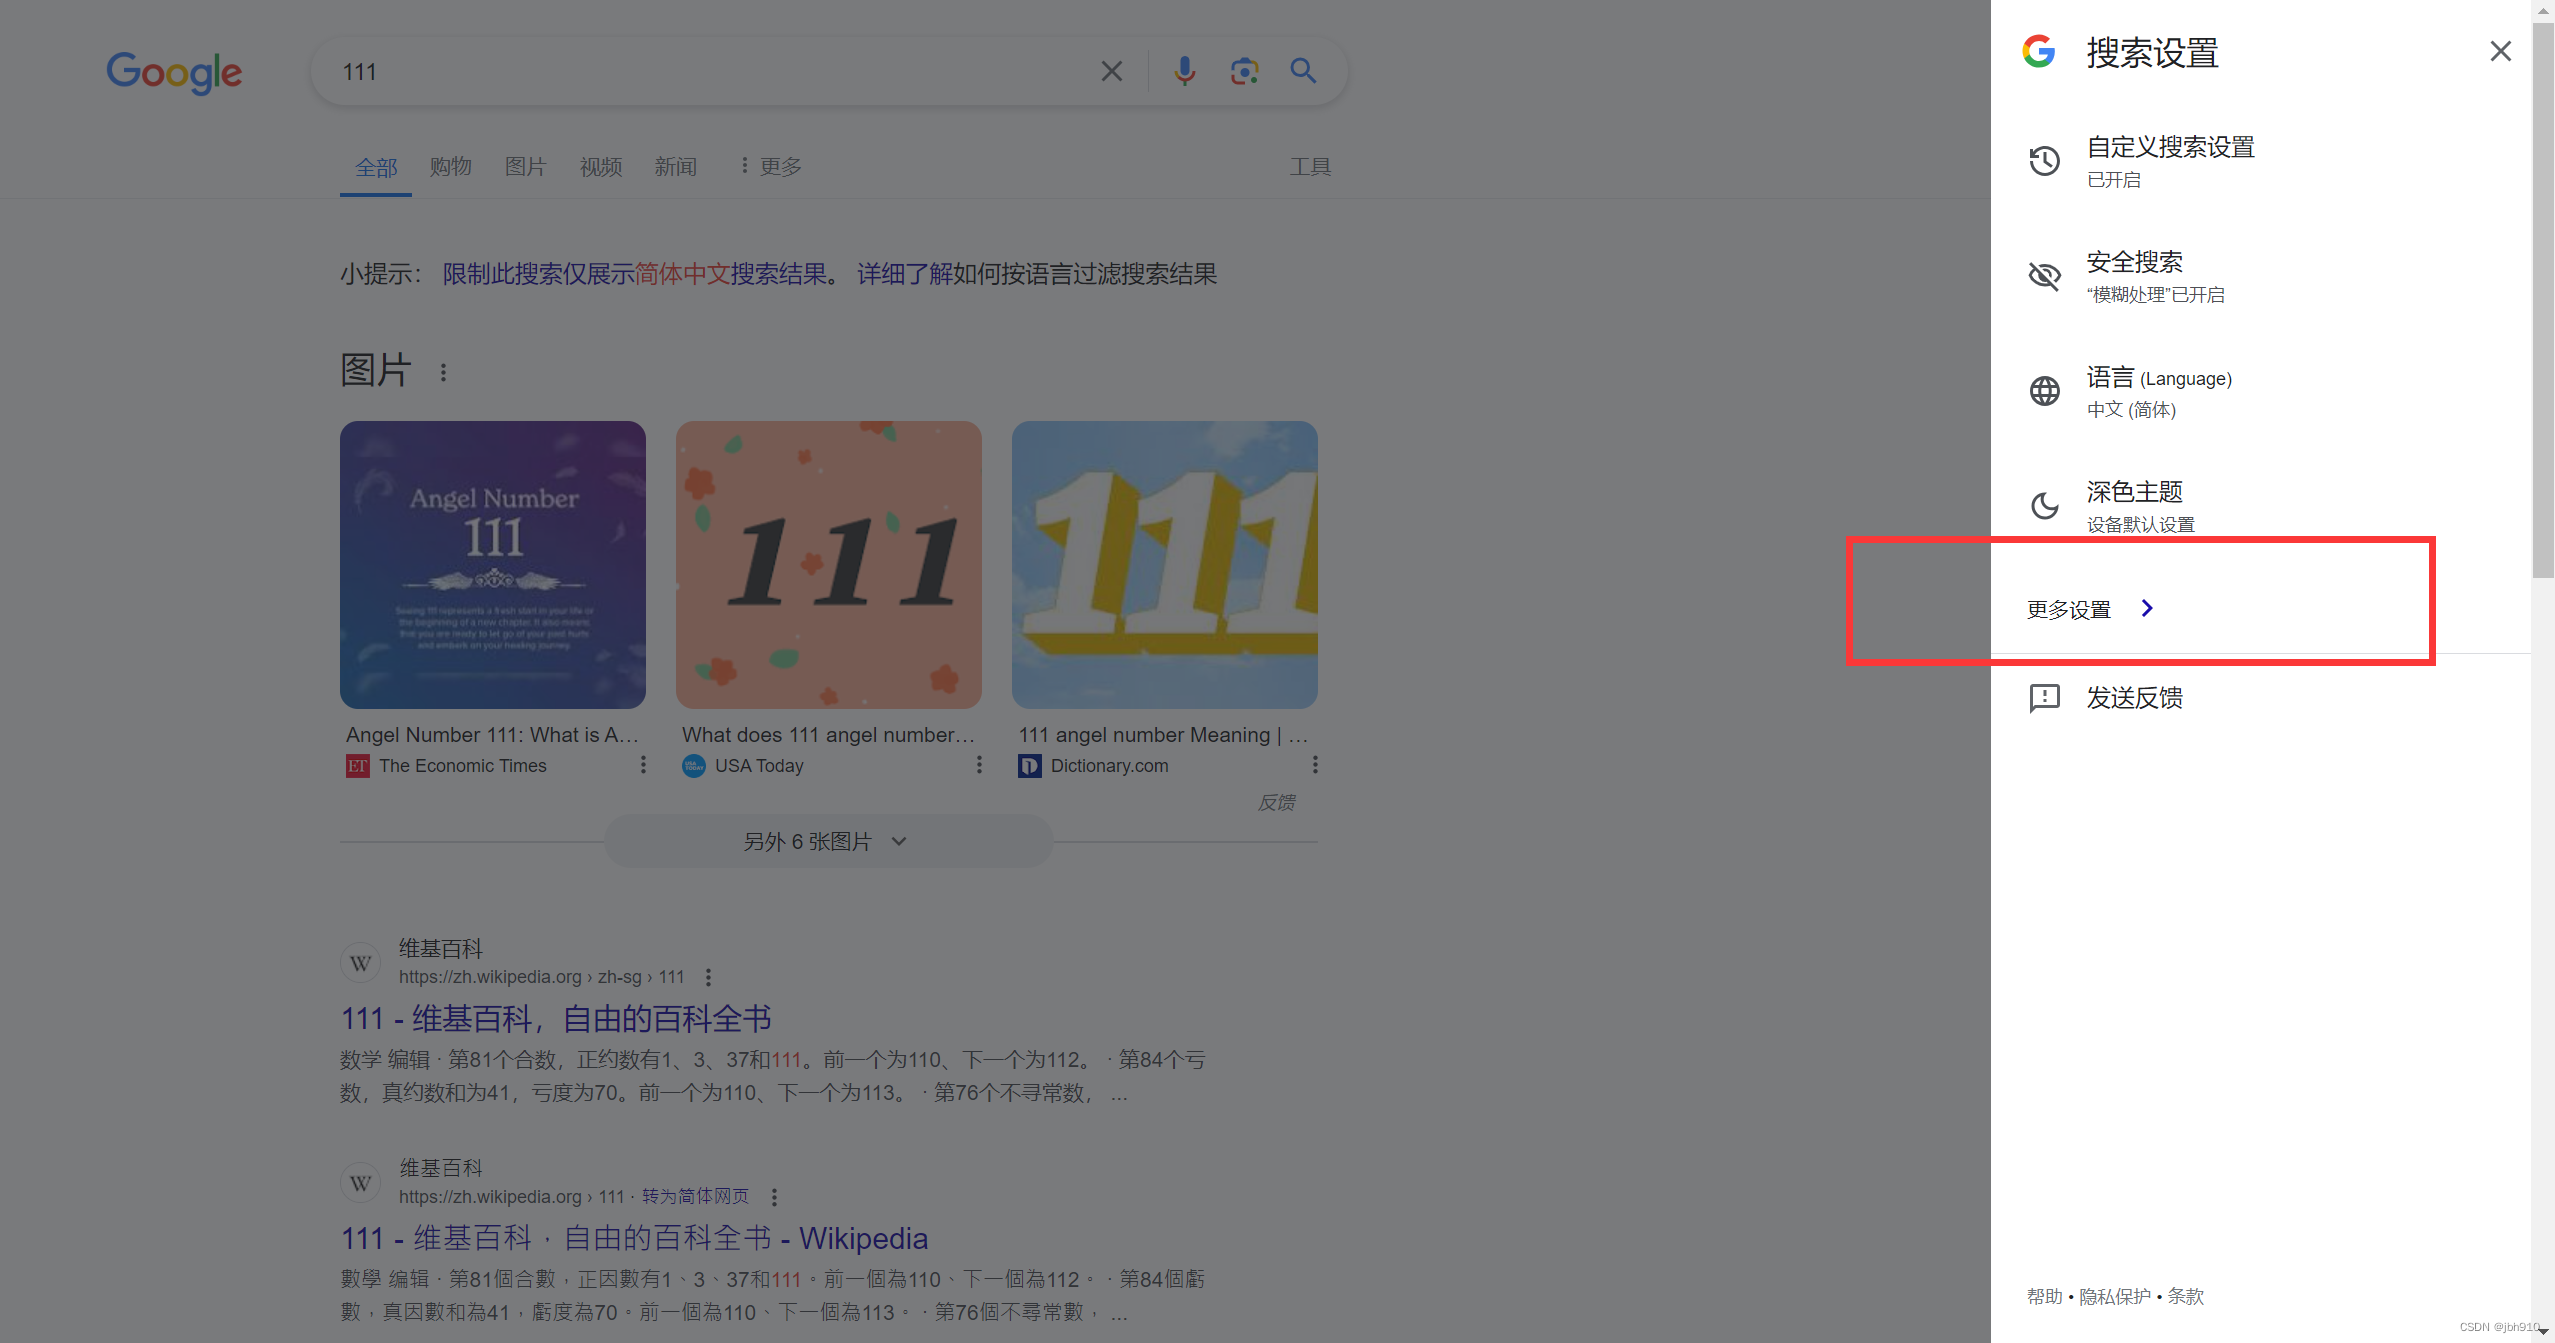Click the Angel Number 111 purple thumbnail

pos(492,564)
